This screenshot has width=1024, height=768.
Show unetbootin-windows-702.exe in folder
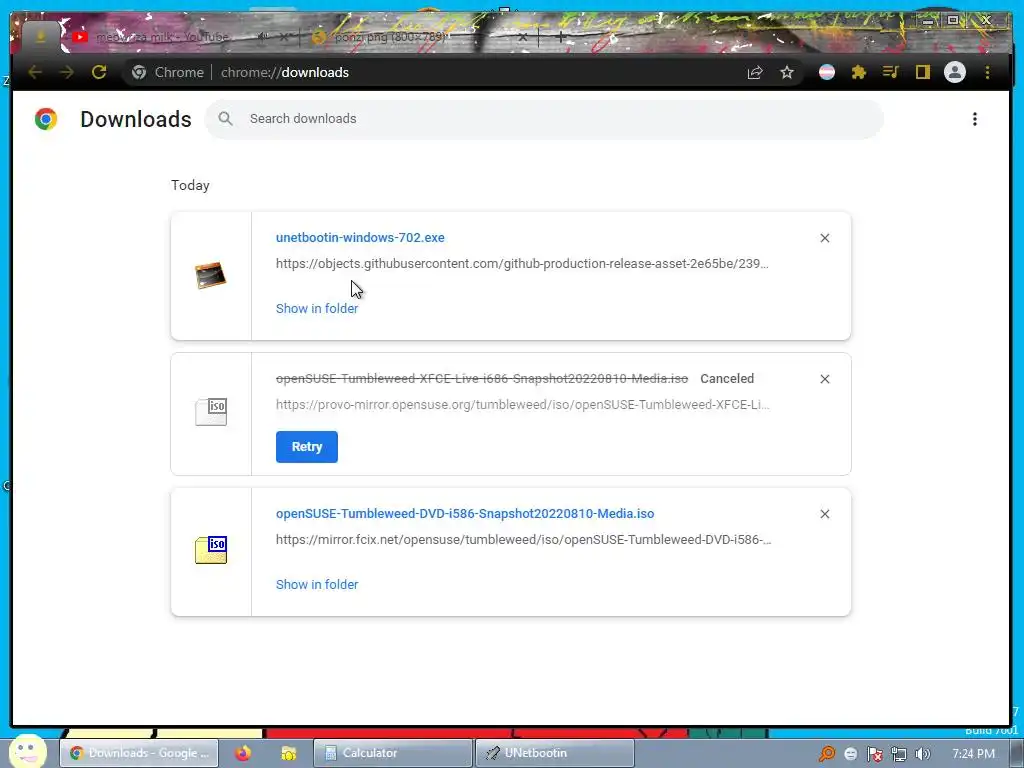tap(317, 308)
